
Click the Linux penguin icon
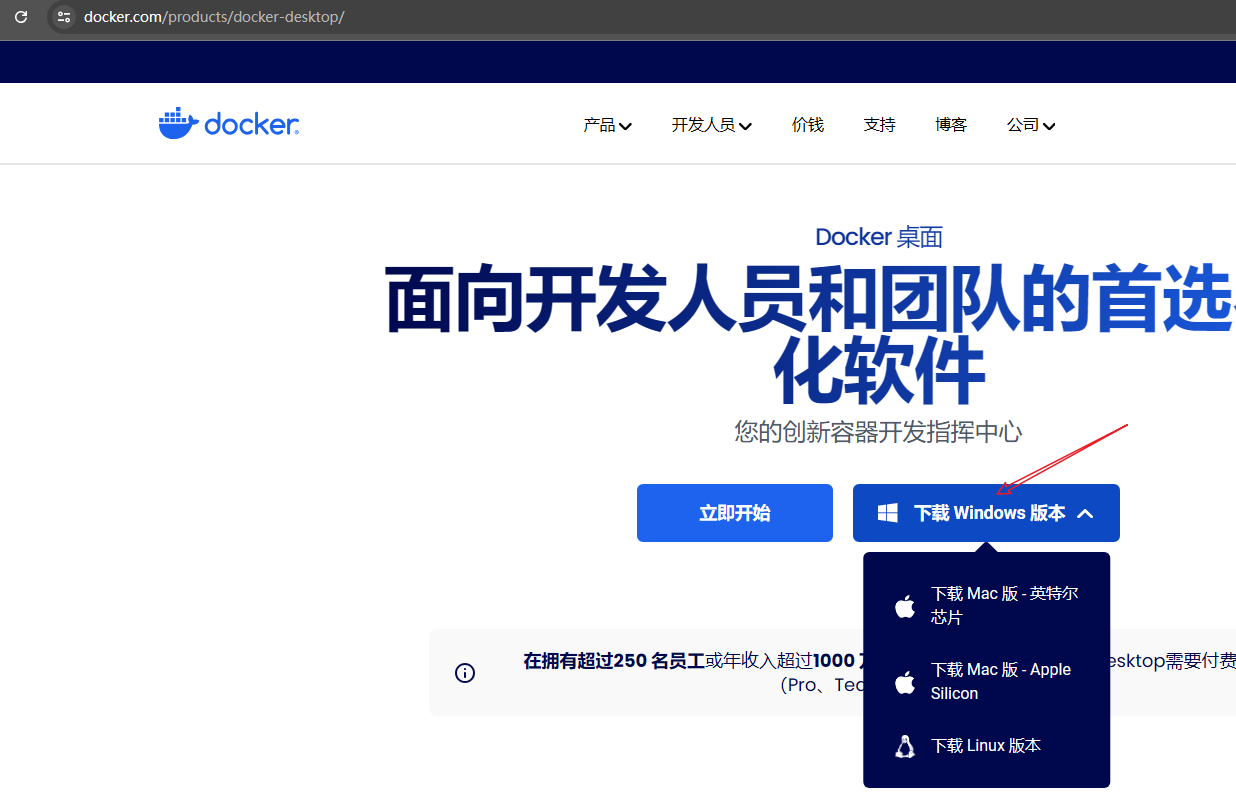pyautogui.click(x=905, y=746)
